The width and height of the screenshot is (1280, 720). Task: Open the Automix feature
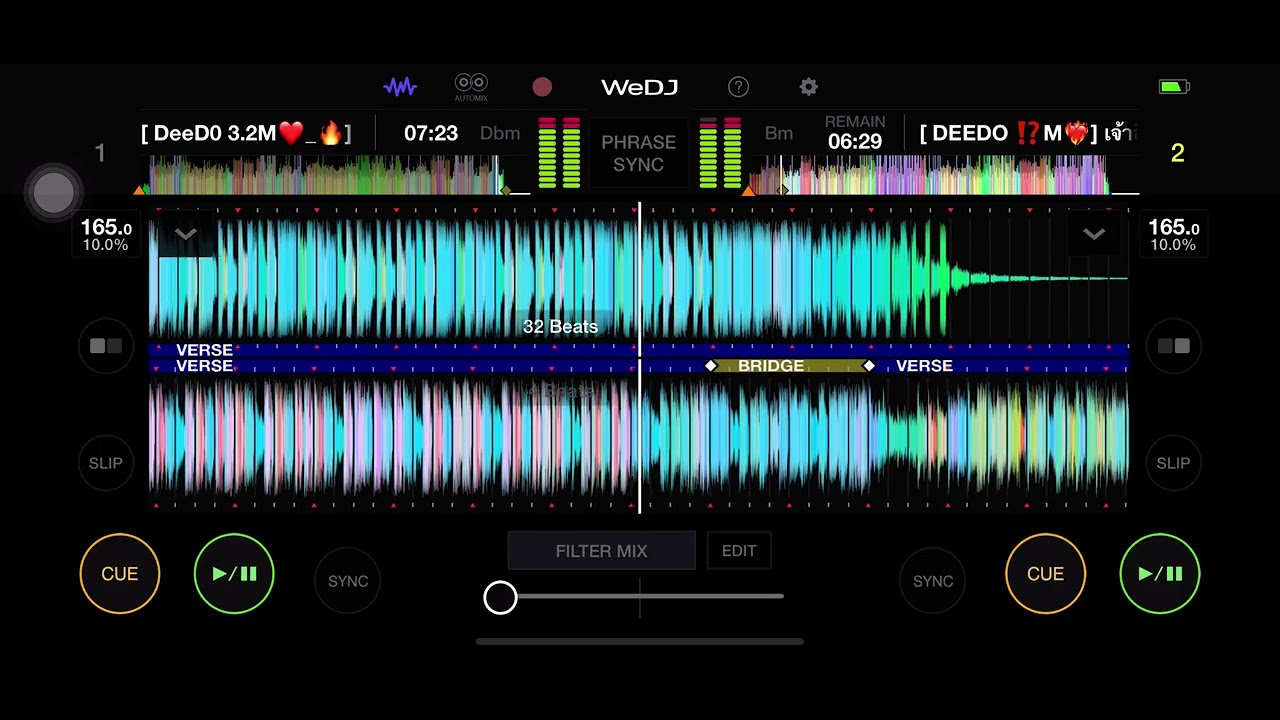point(471,87)
